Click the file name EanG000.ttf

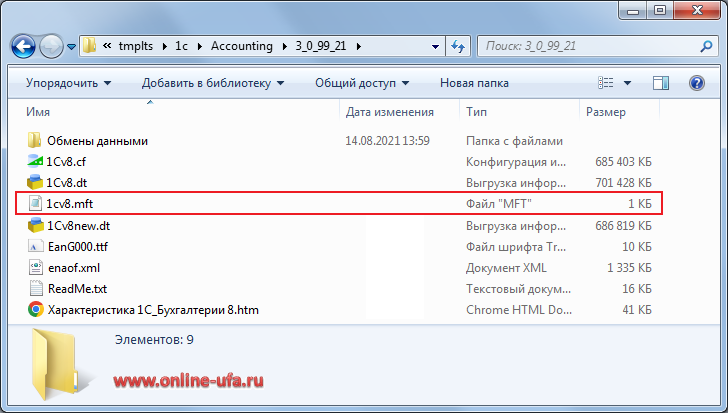click(78, 247)
